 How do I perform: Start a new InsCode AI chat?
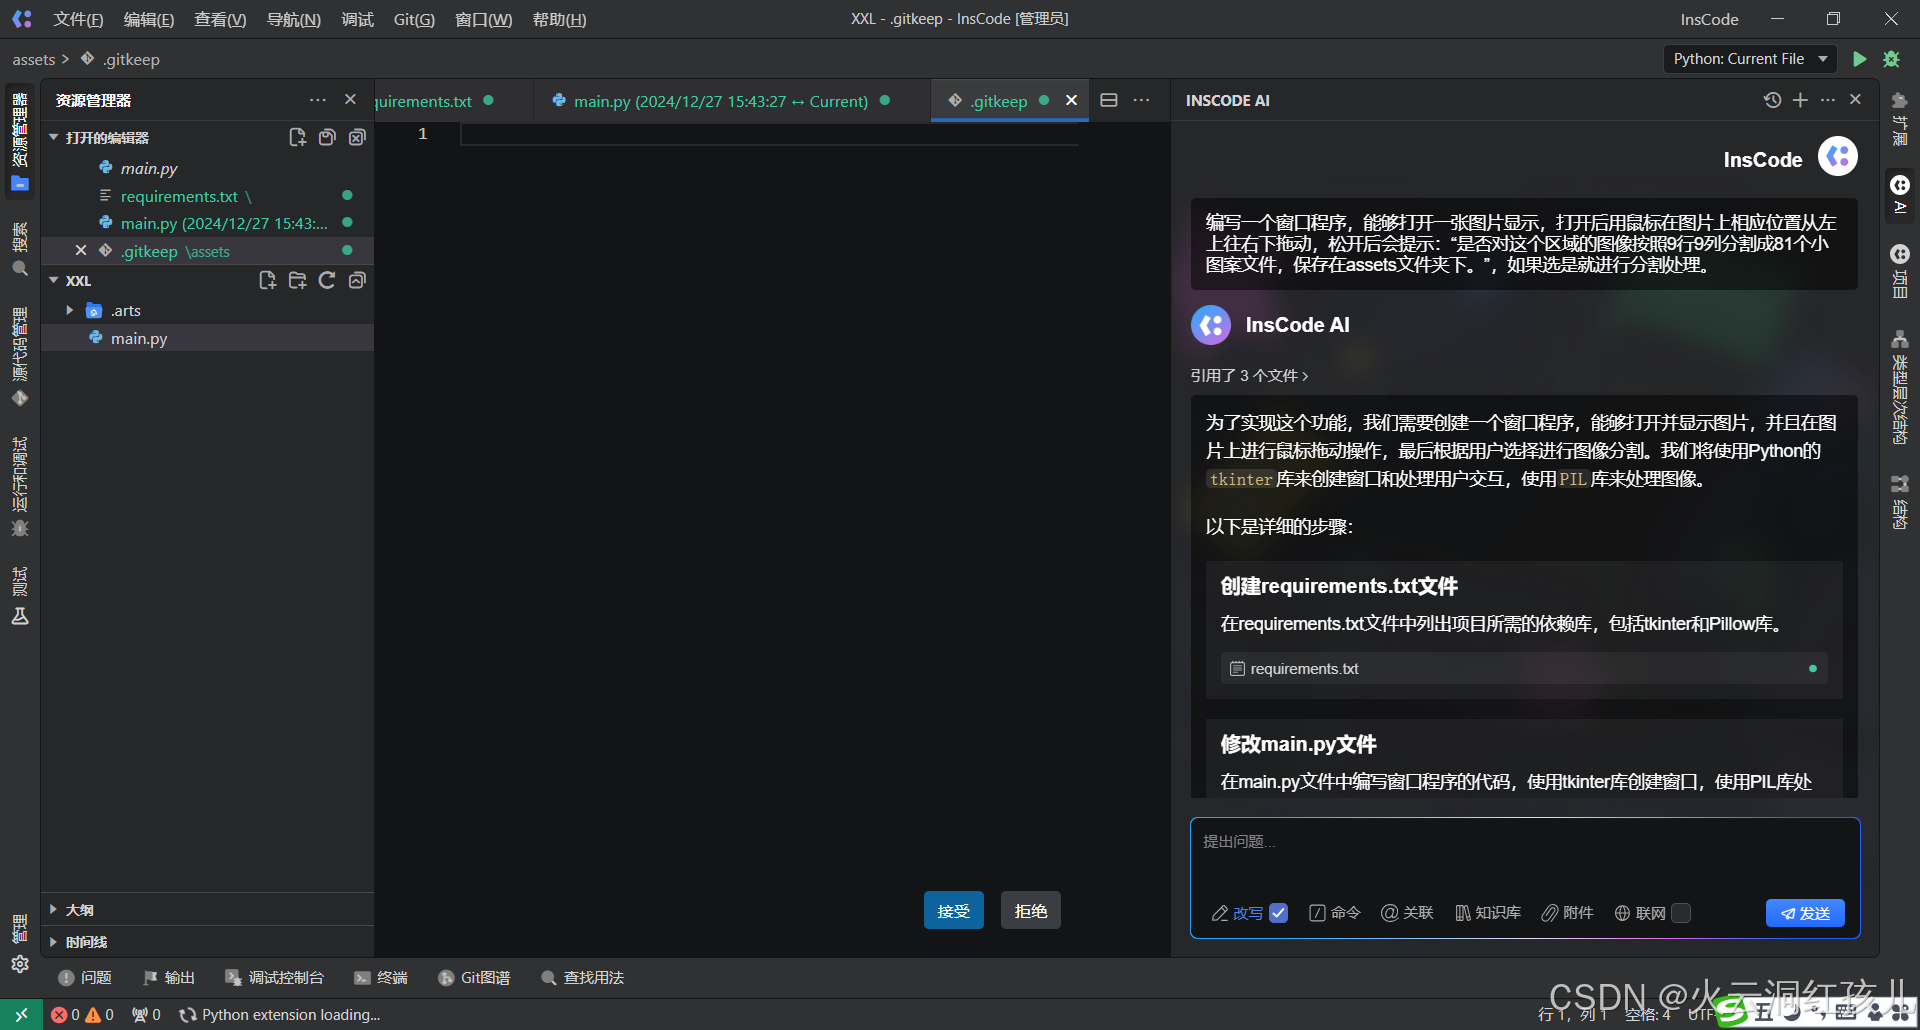[x=1800, y=100]
